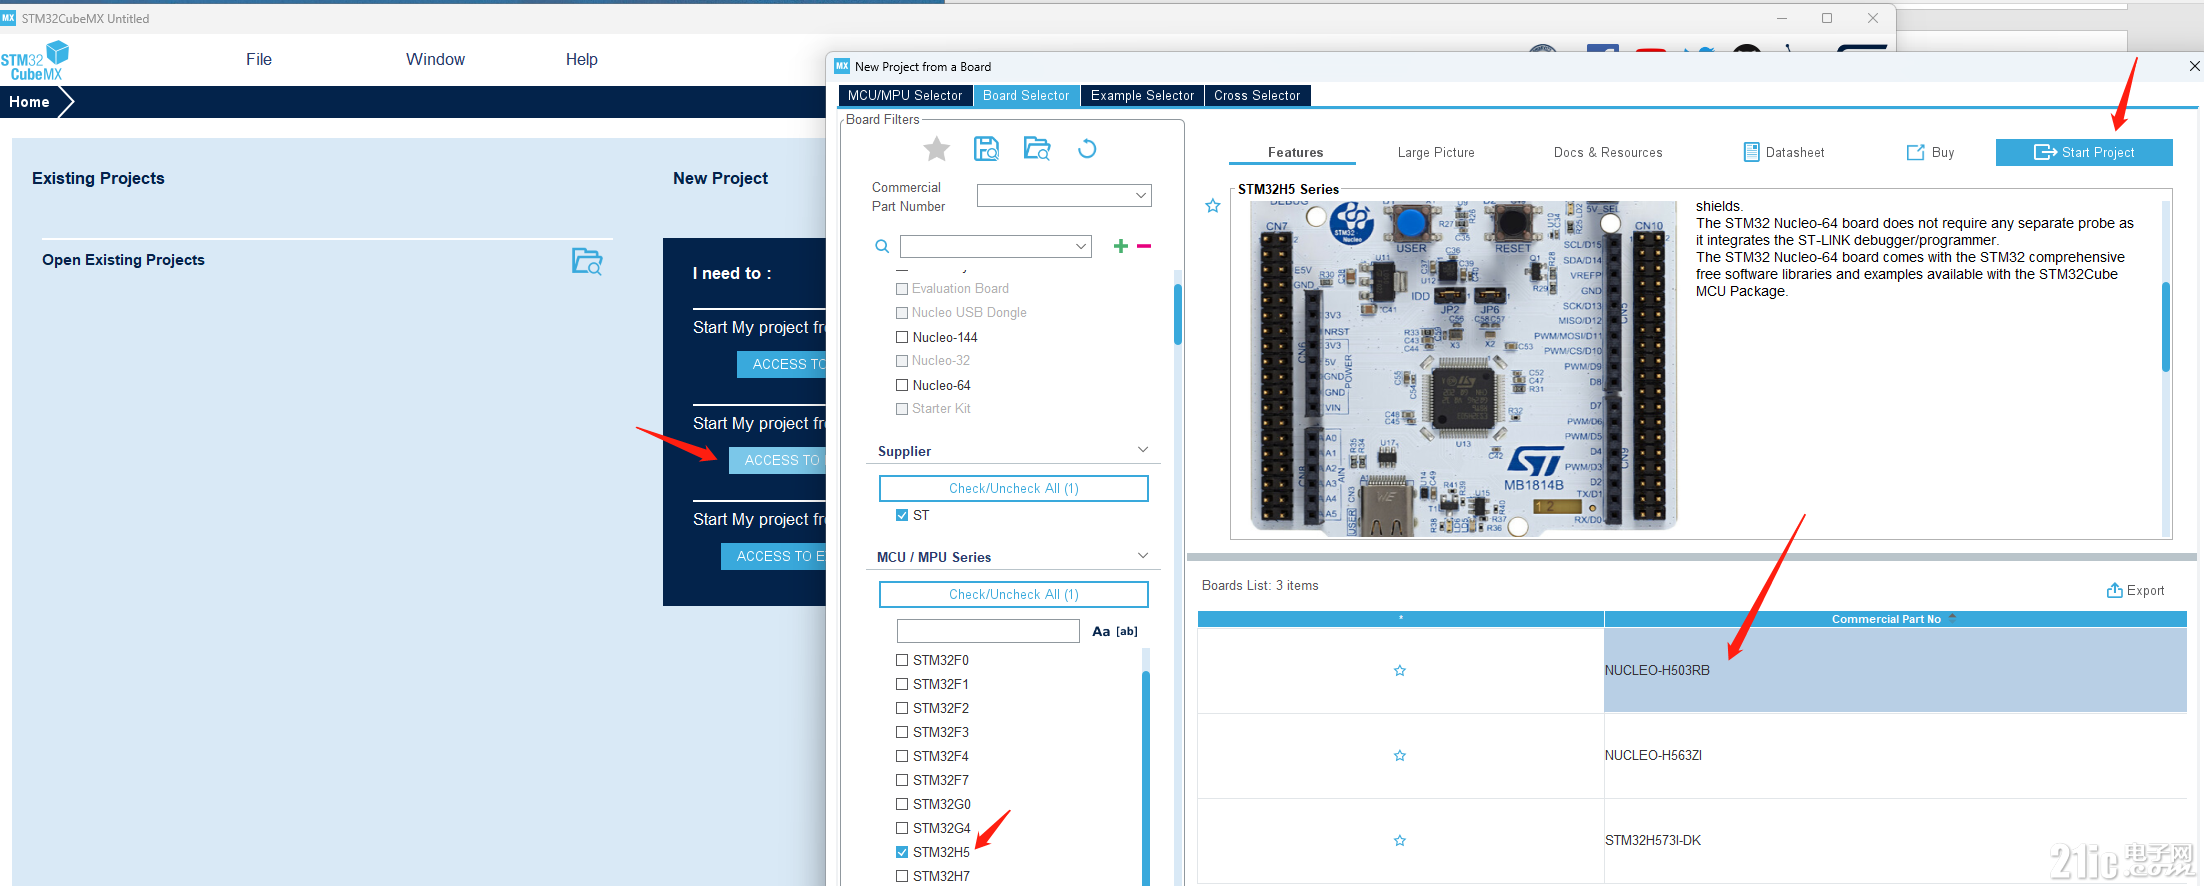The height and width of the screenshot is (886, 2204).
Task: Click the first ACCESS TO MCU selector button
Action: (x=782, y=364)
